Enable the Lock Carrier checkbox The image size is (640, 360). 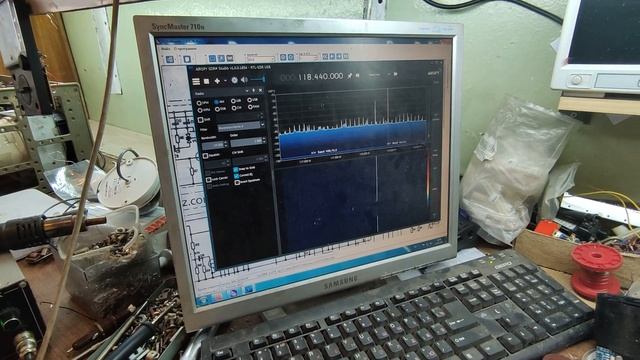209,180
